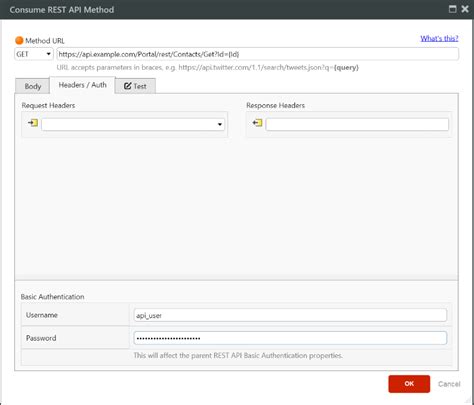Click the Username label
The image size is (474, 405).
[42, 315]
